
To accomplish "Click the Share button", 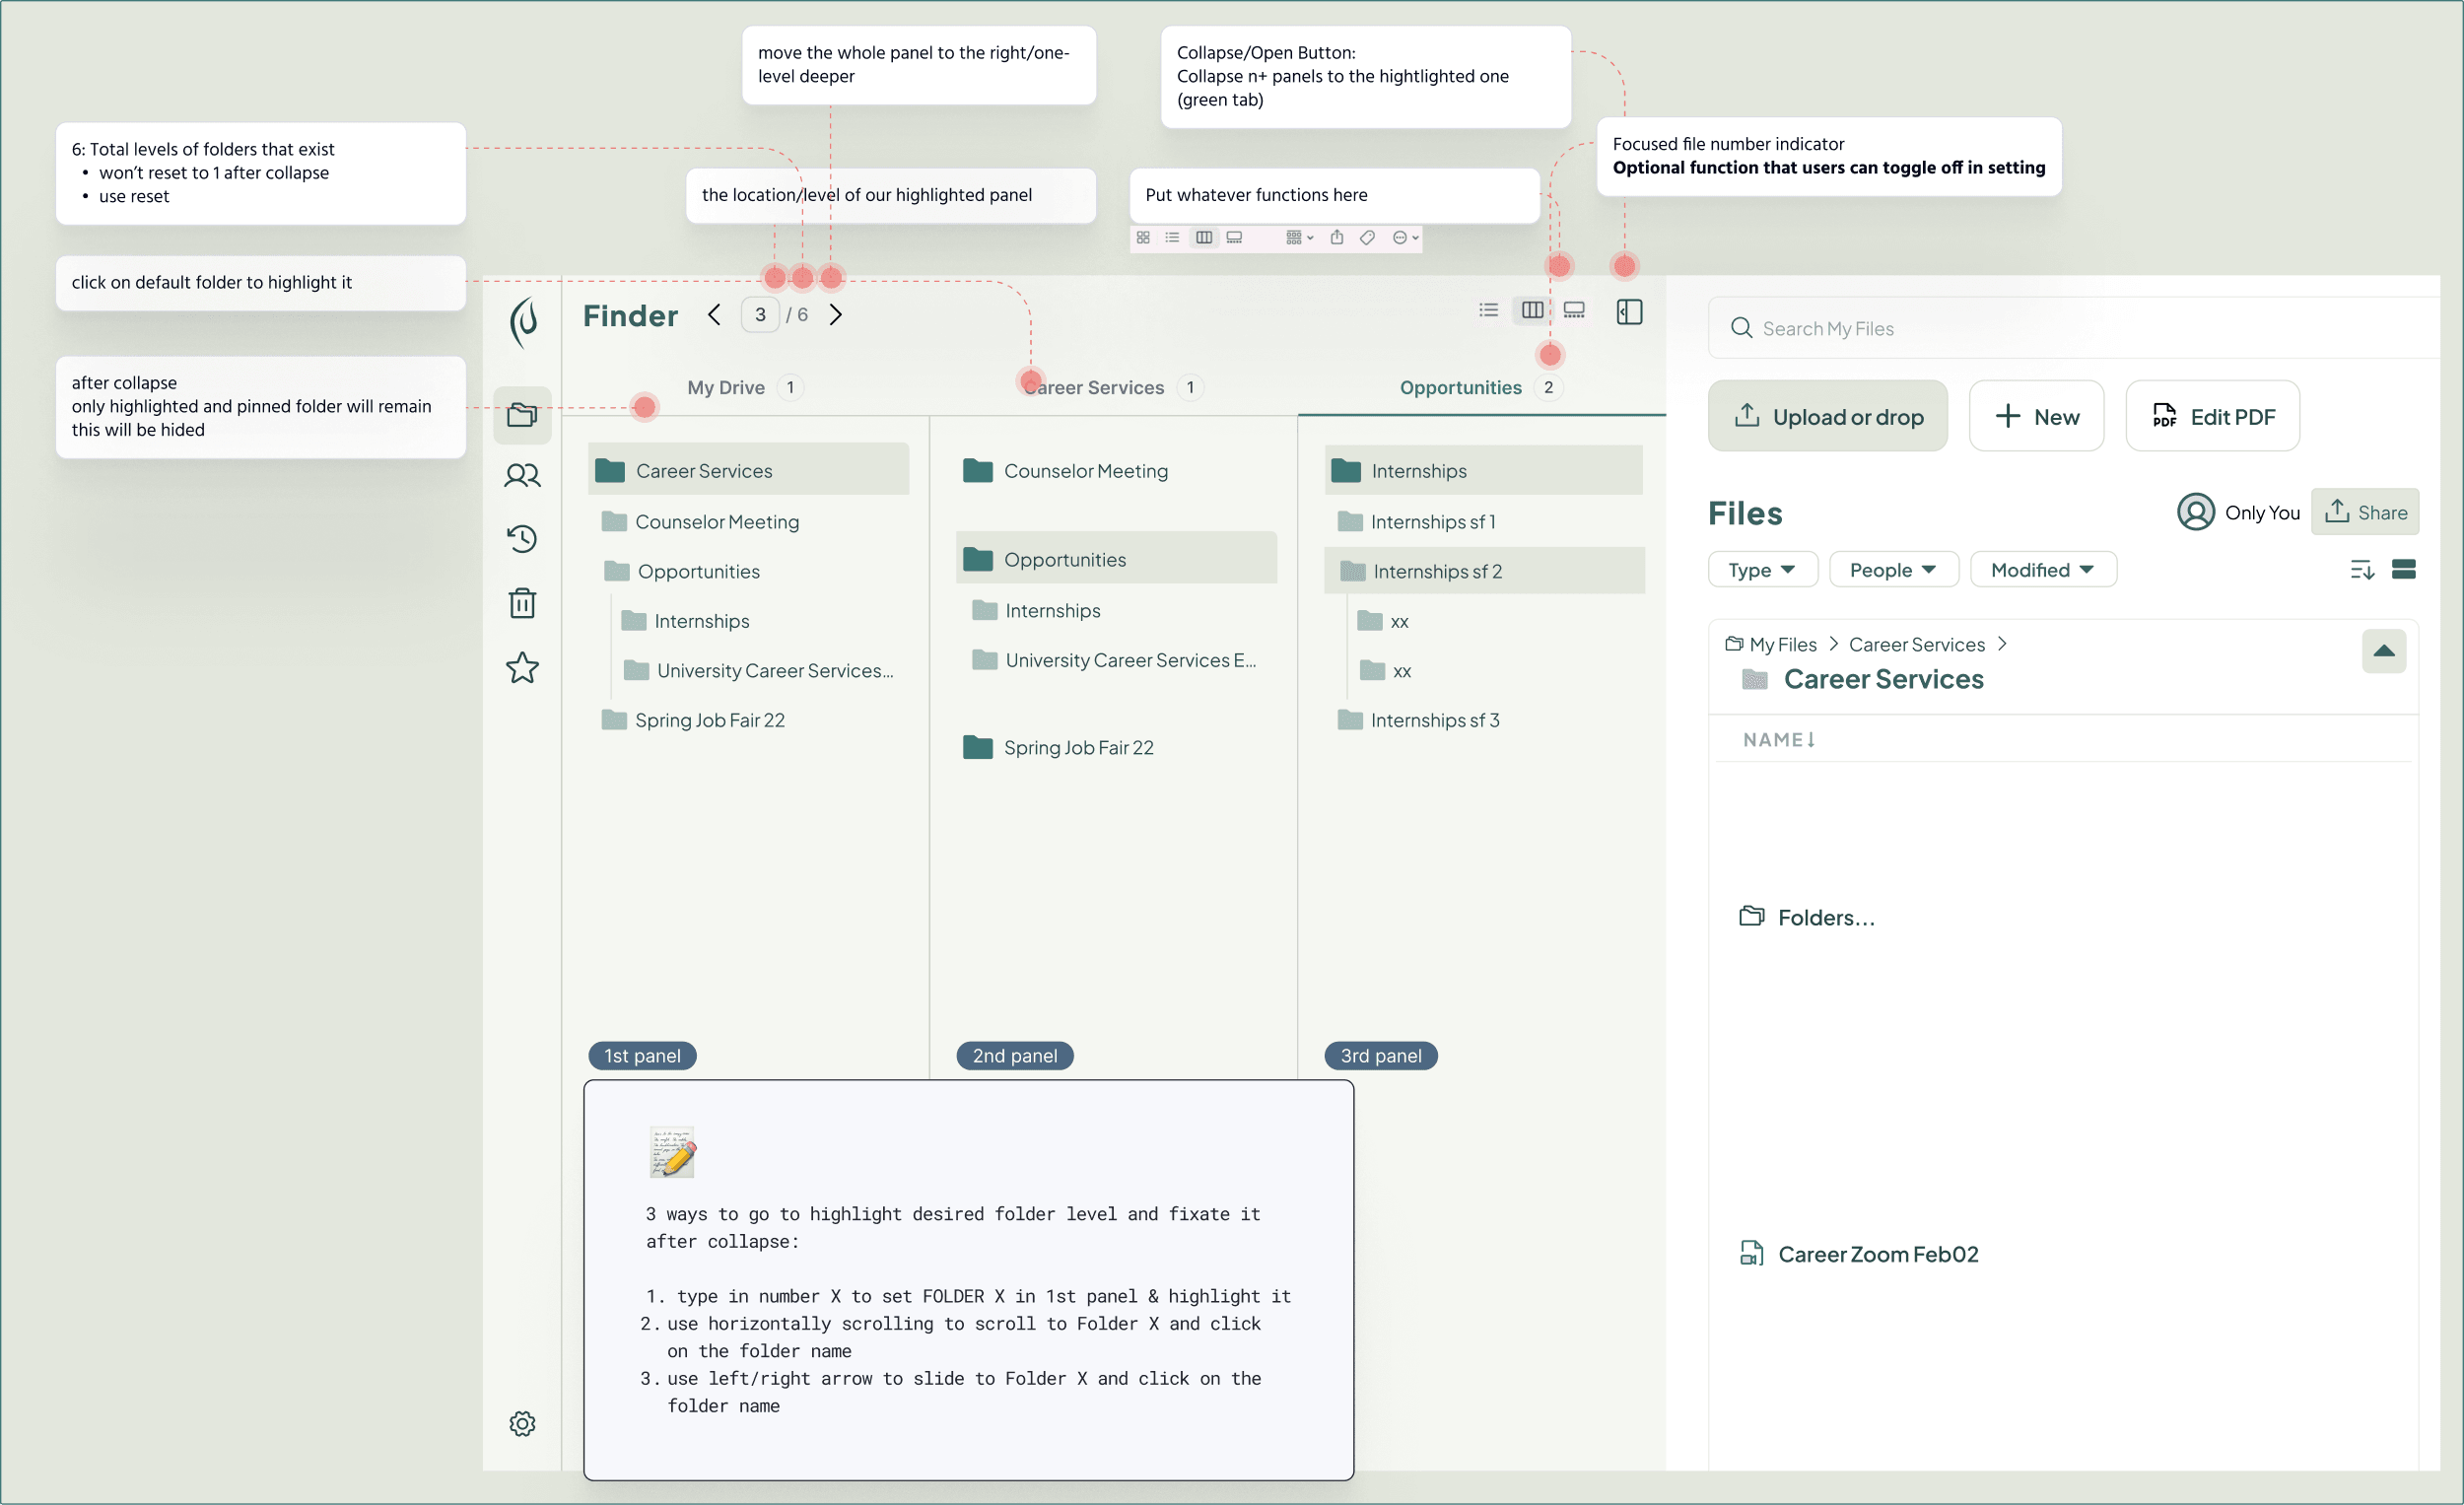I will coord(2364,512).
